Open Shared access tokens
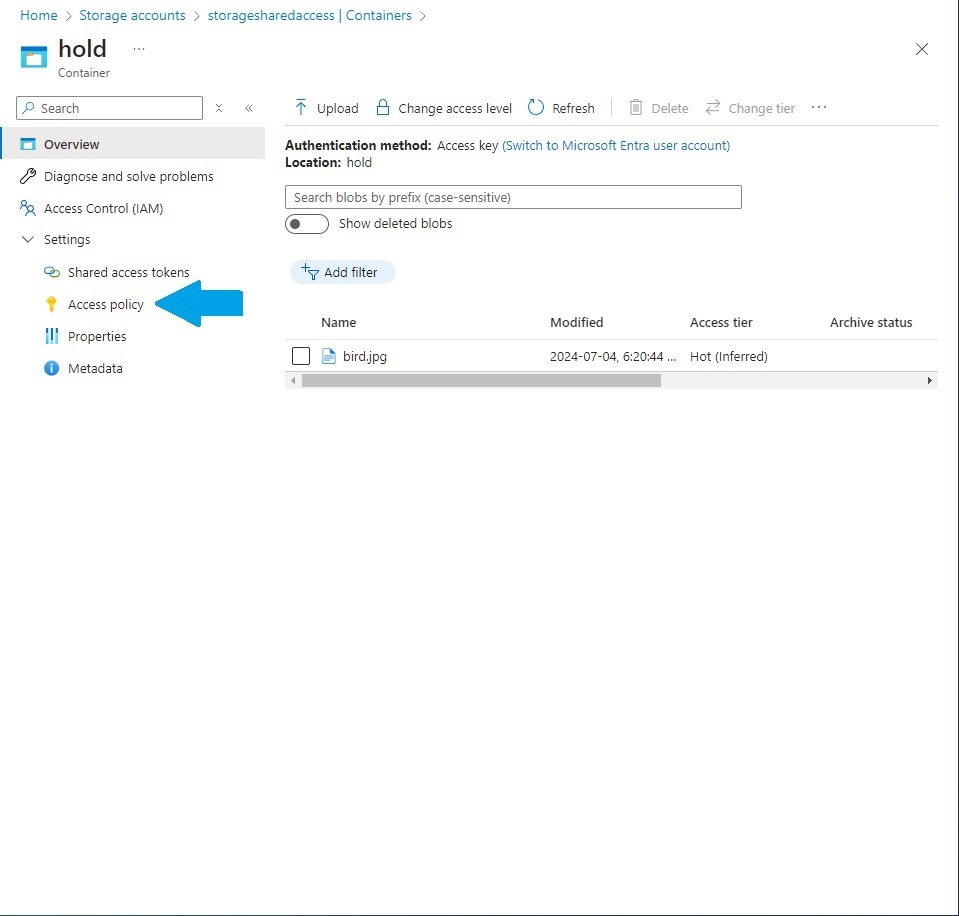Screen dimensions: 959x916 128,272
